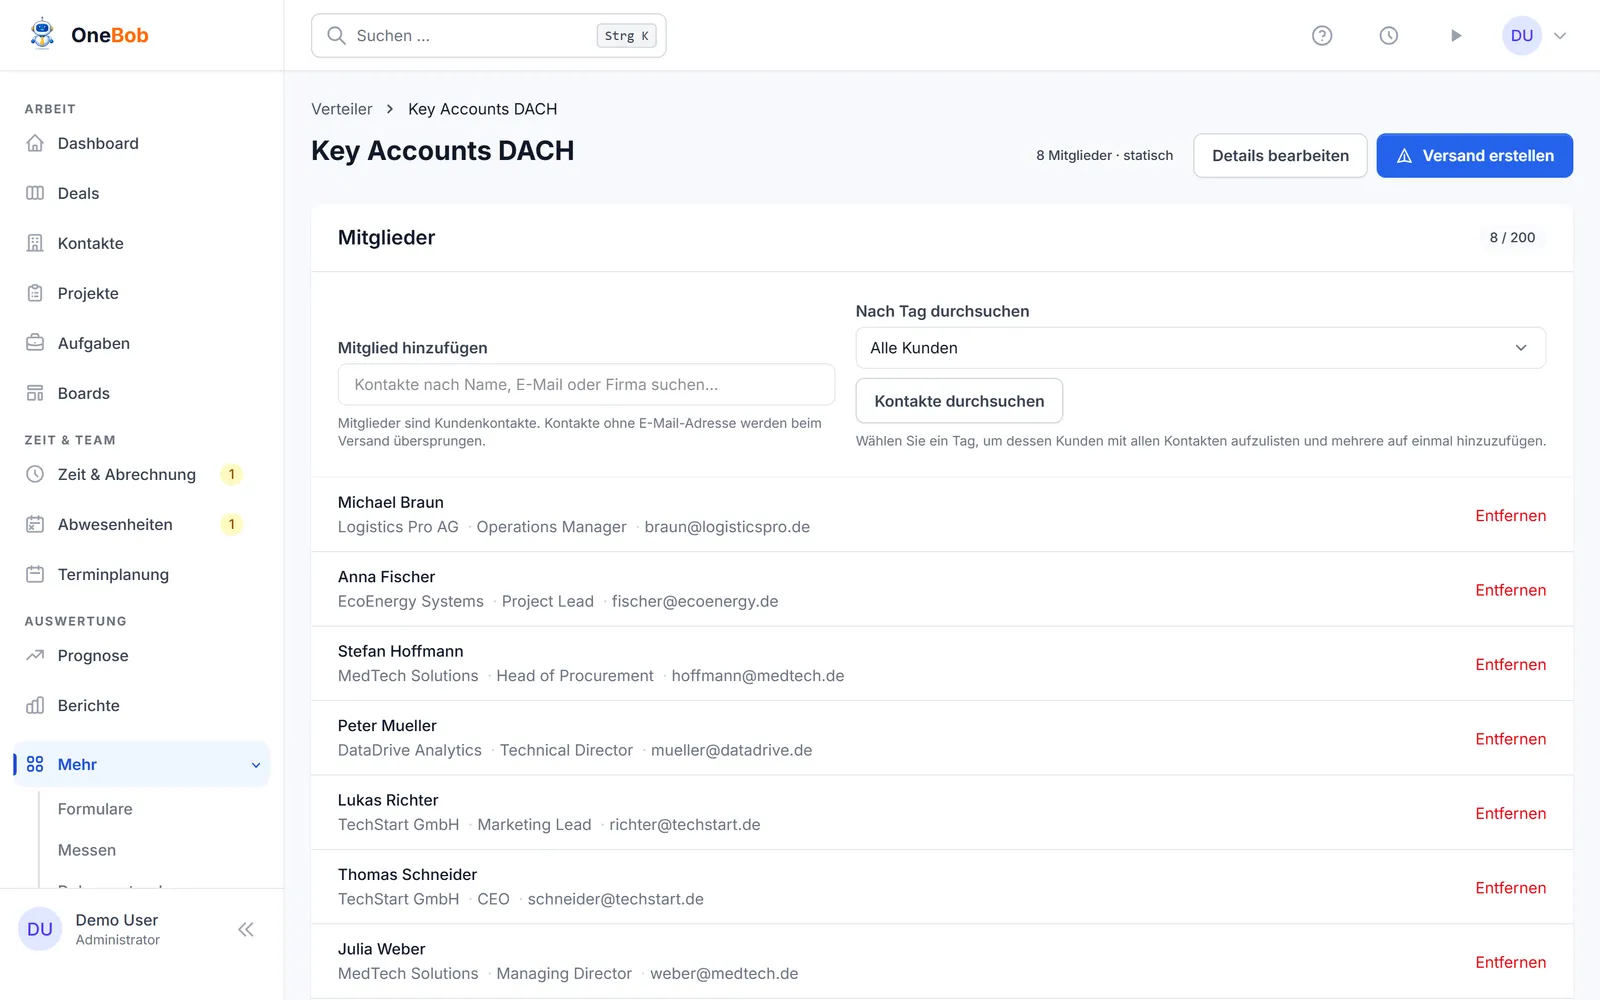Click the Zeit & Abrechnung badge 1
1600x1000 pixels.
[232, 474]
